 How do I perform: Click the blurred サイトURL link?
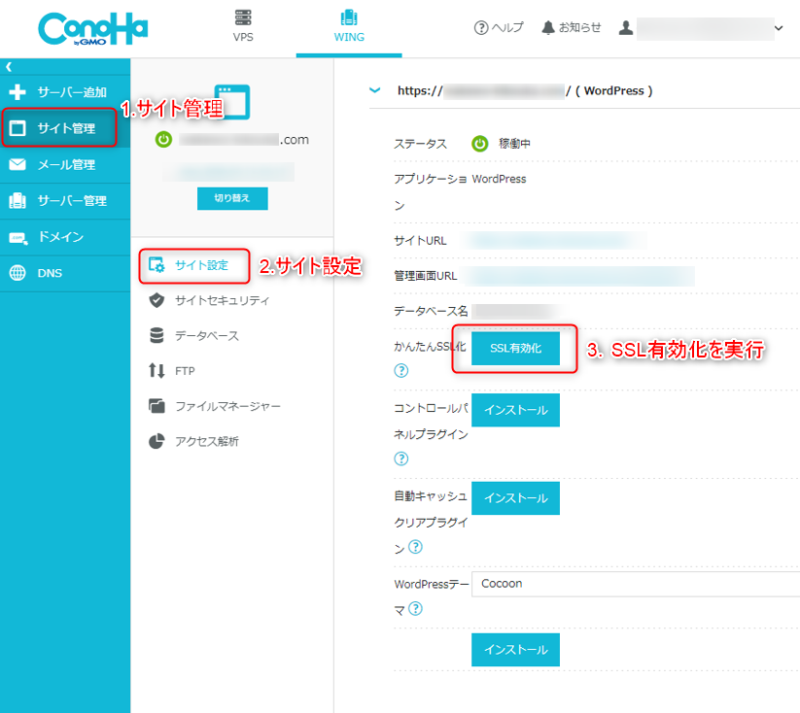point(555,240)
